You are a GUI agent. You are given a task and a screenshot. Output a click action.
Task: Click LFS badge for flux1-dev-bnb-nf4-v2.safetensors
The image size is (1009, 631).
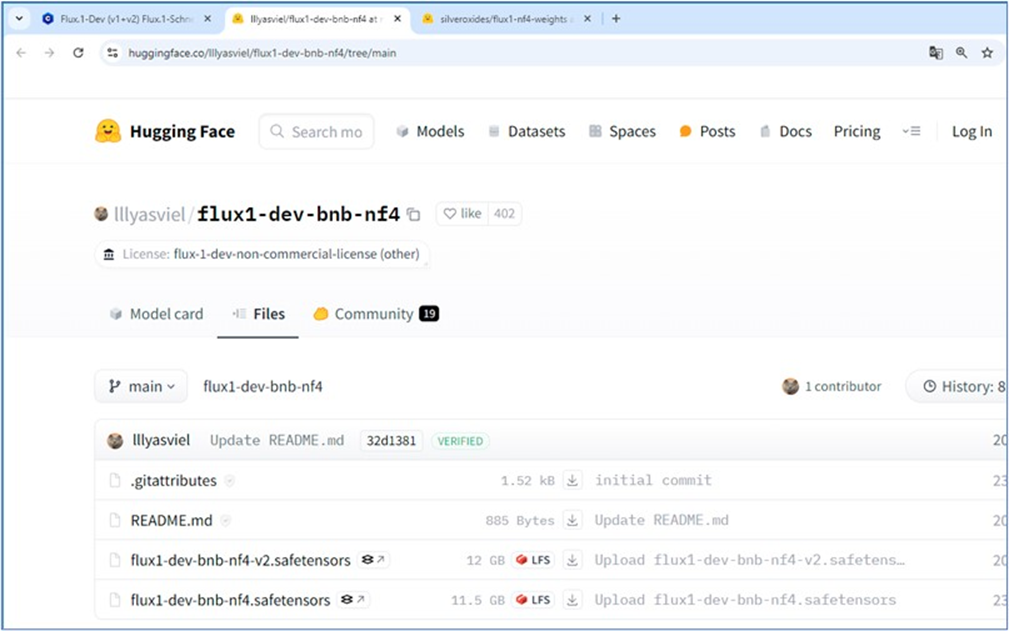click(533, 560)
